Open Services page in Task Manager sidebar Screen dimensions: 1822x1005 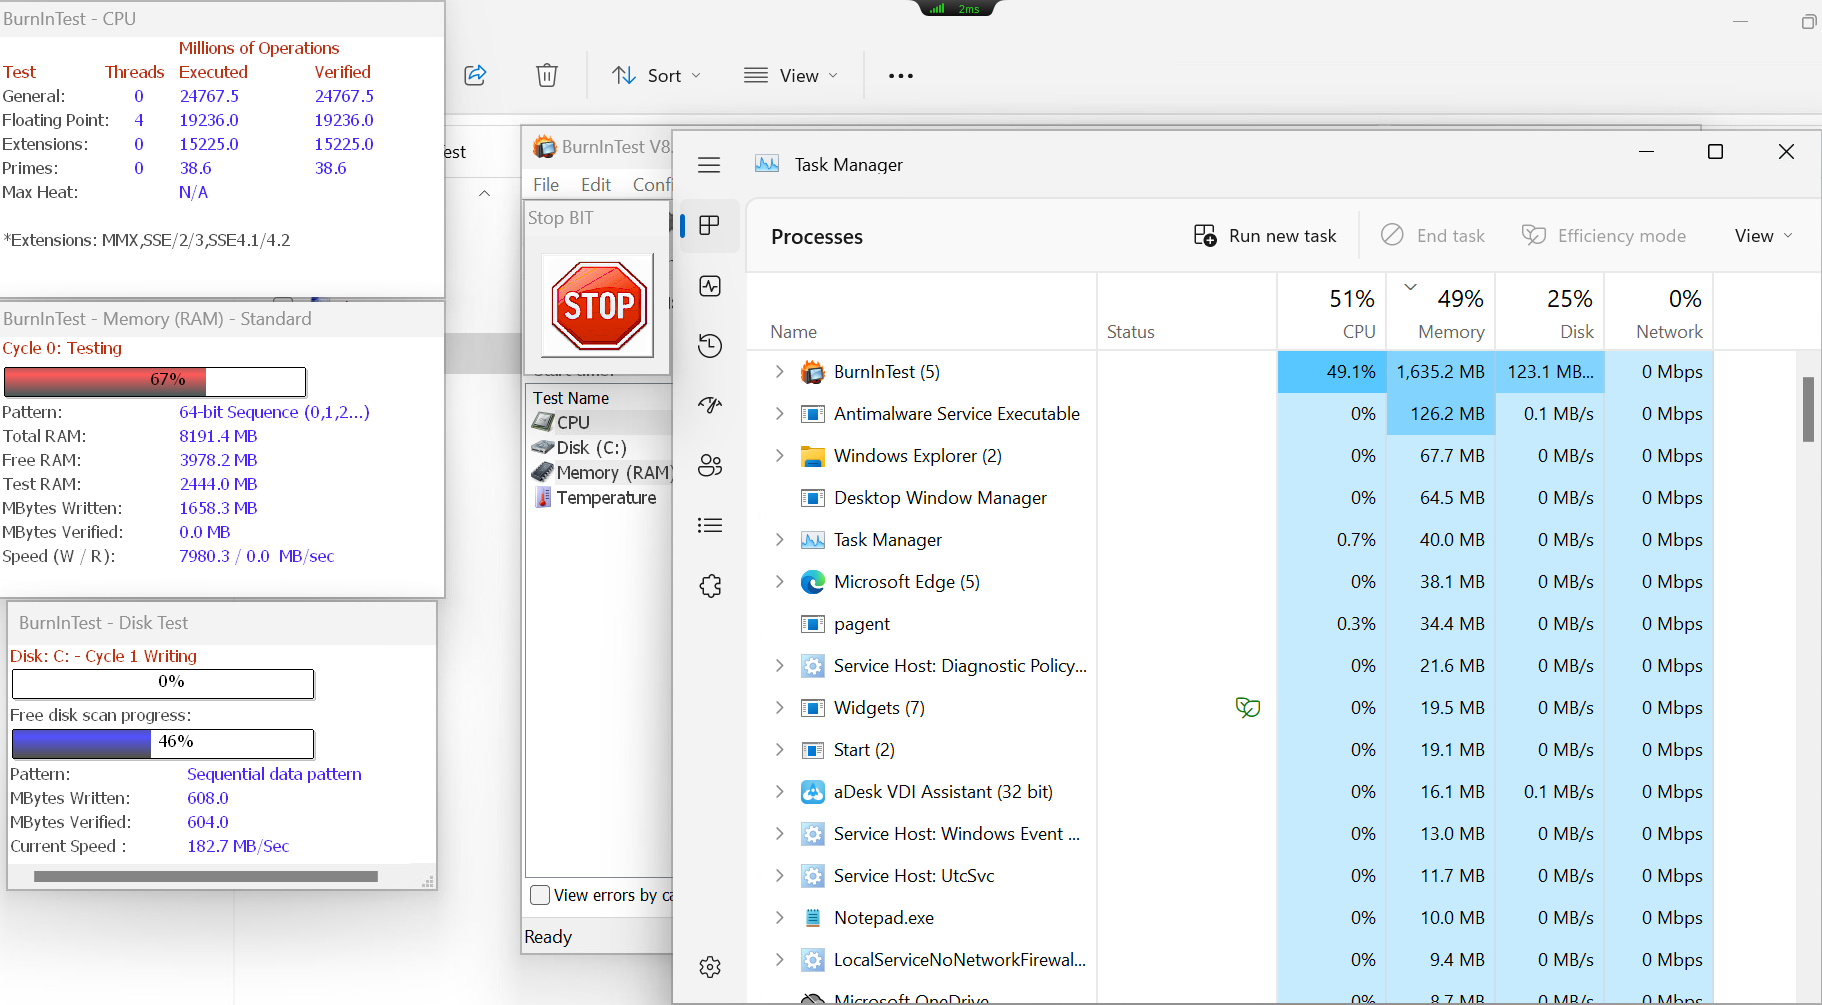click(710, 586)
